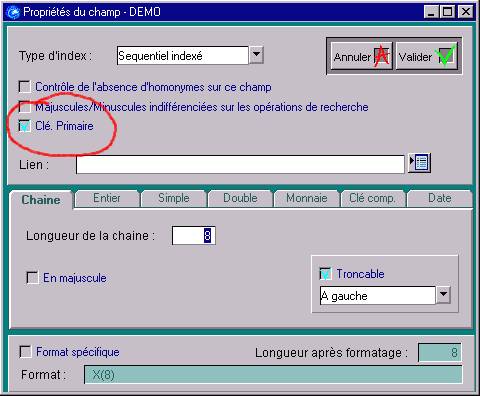Open the Date tab
This screenshot has width=480, height=396.
[x=440, y=198]
